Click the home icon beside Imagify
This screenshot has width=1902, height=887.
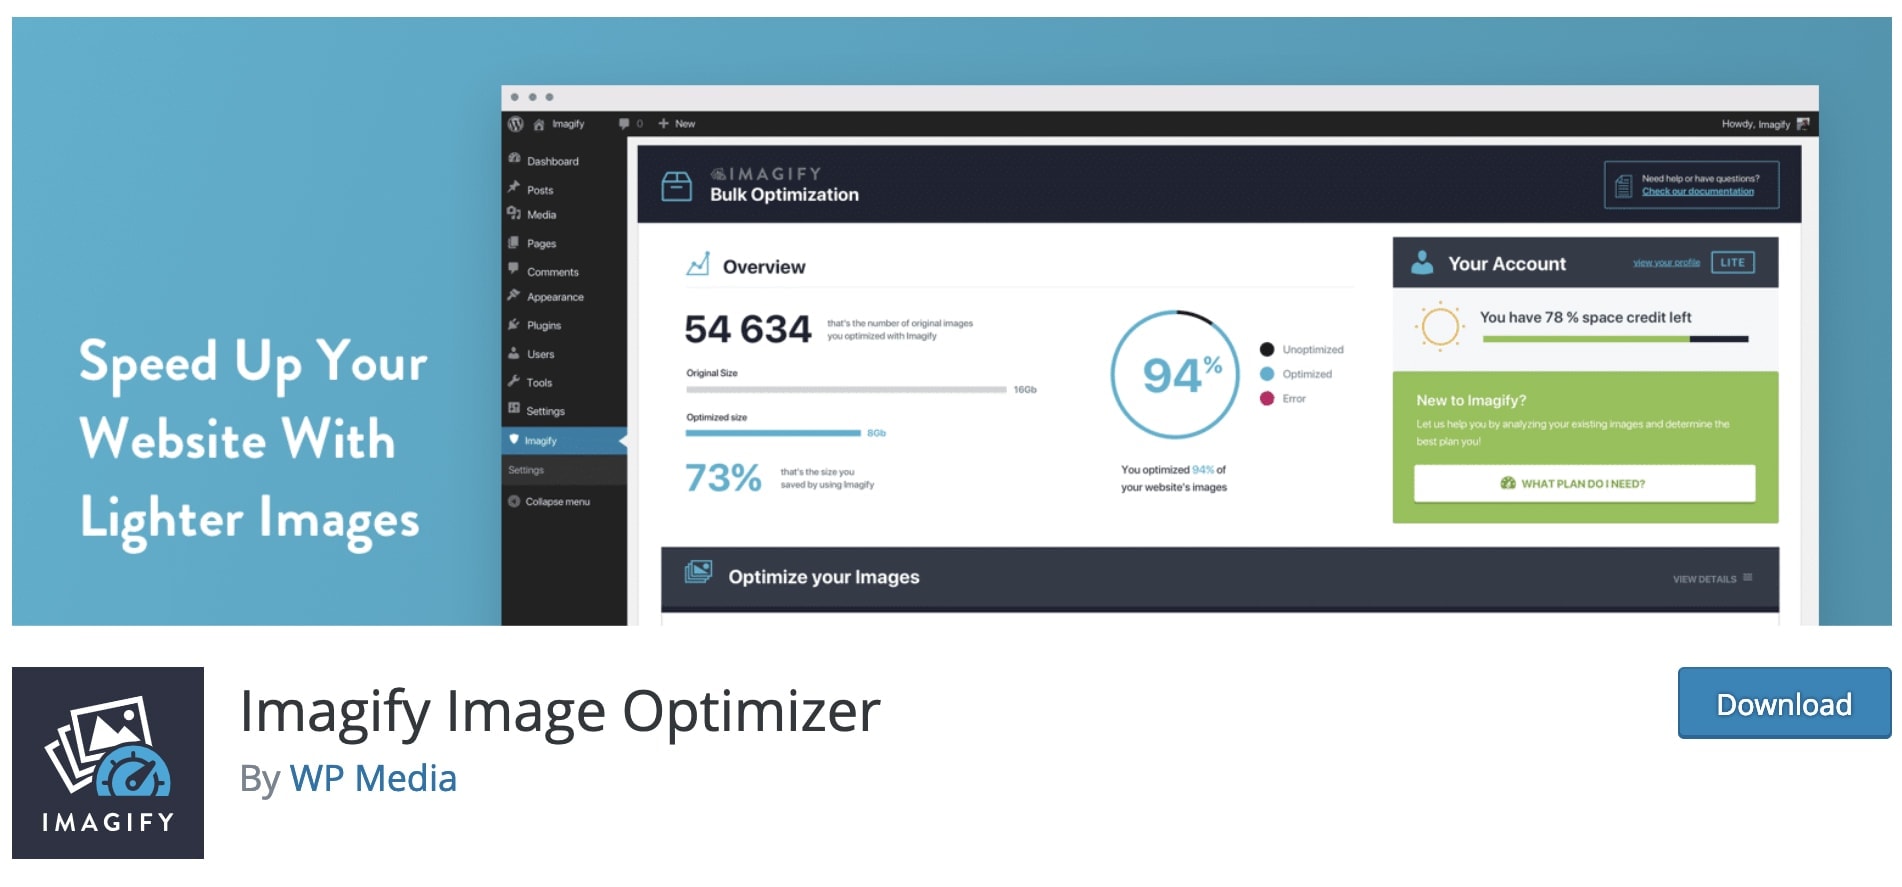539,124
